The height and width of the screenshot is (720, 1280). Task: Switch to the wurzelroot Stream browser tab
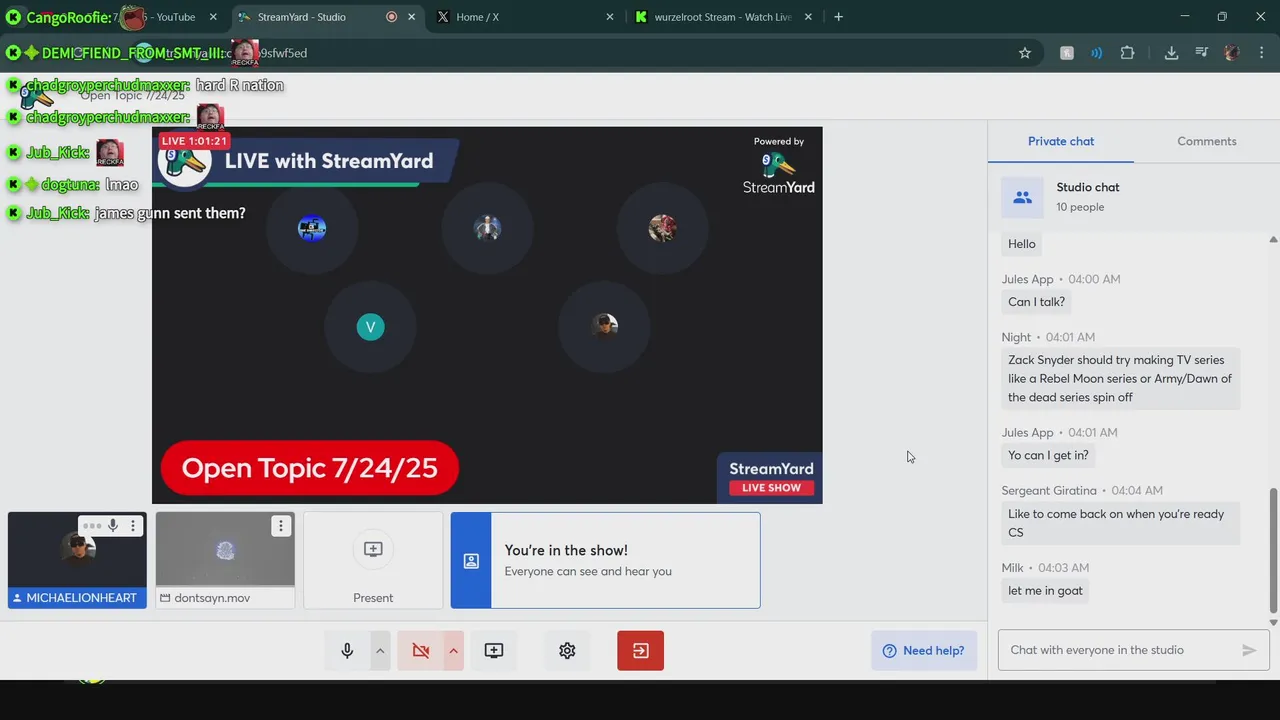(722, 17)
